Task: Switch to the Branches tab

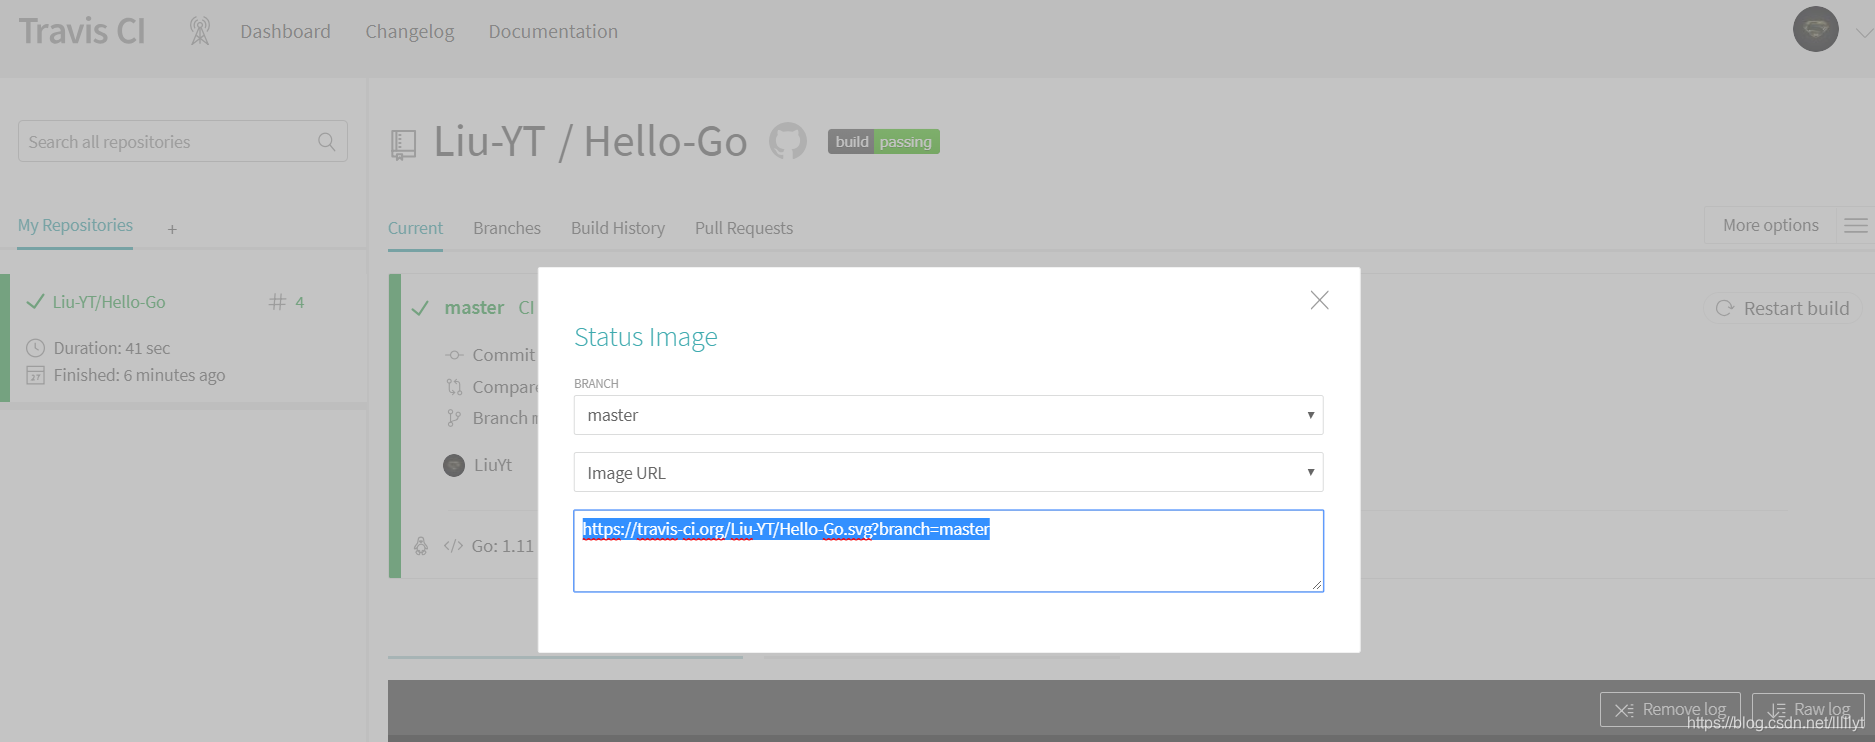Action: pos(507,228)
